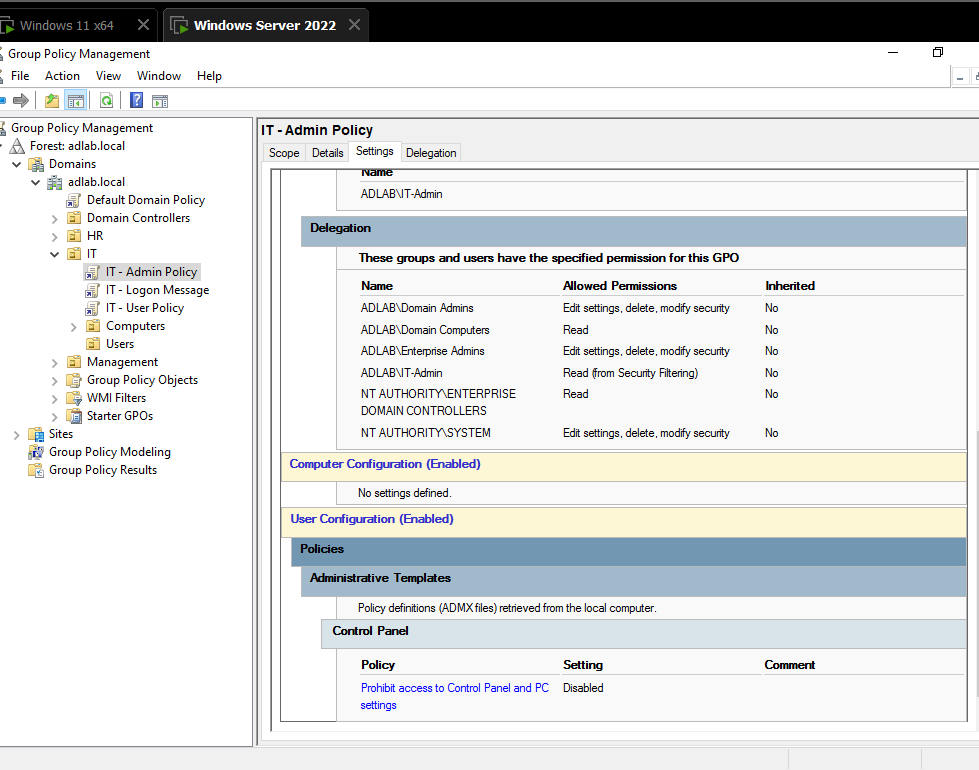979x770 pixels.
Task: Click the adlab.local domain servers icon
Action: tap(55, 182)
